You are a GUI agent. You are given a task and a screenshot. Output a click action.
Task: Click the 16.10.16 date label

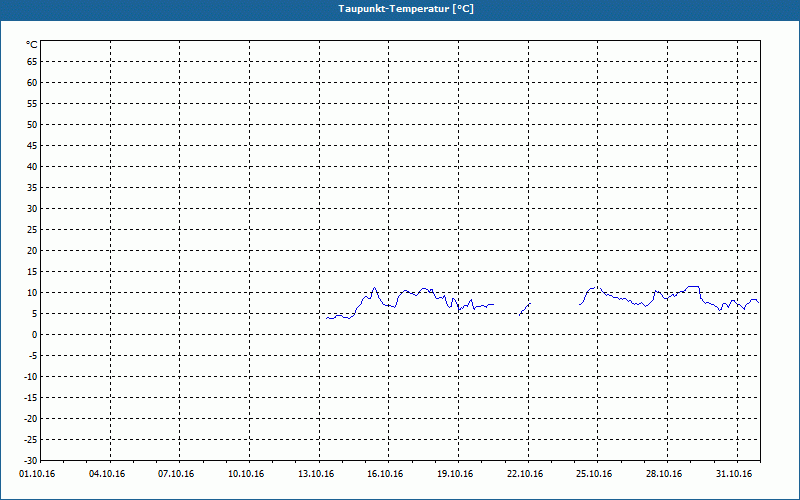(385, 474)
